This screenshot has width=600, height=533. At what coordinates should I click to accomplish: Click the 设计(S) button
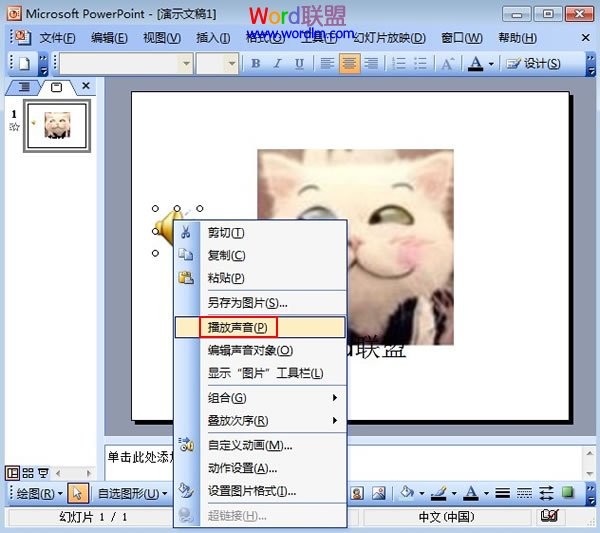coord(533,63)
